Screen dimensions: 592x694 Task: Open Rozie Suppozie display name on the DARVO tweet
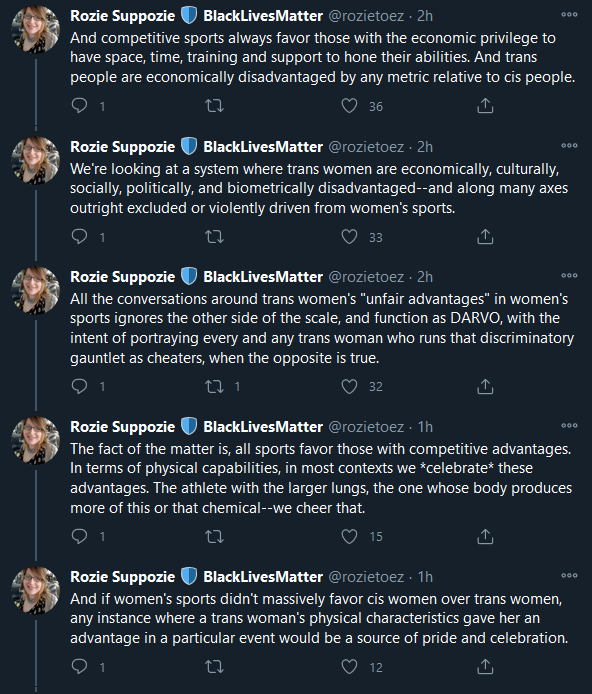[123, 277]
